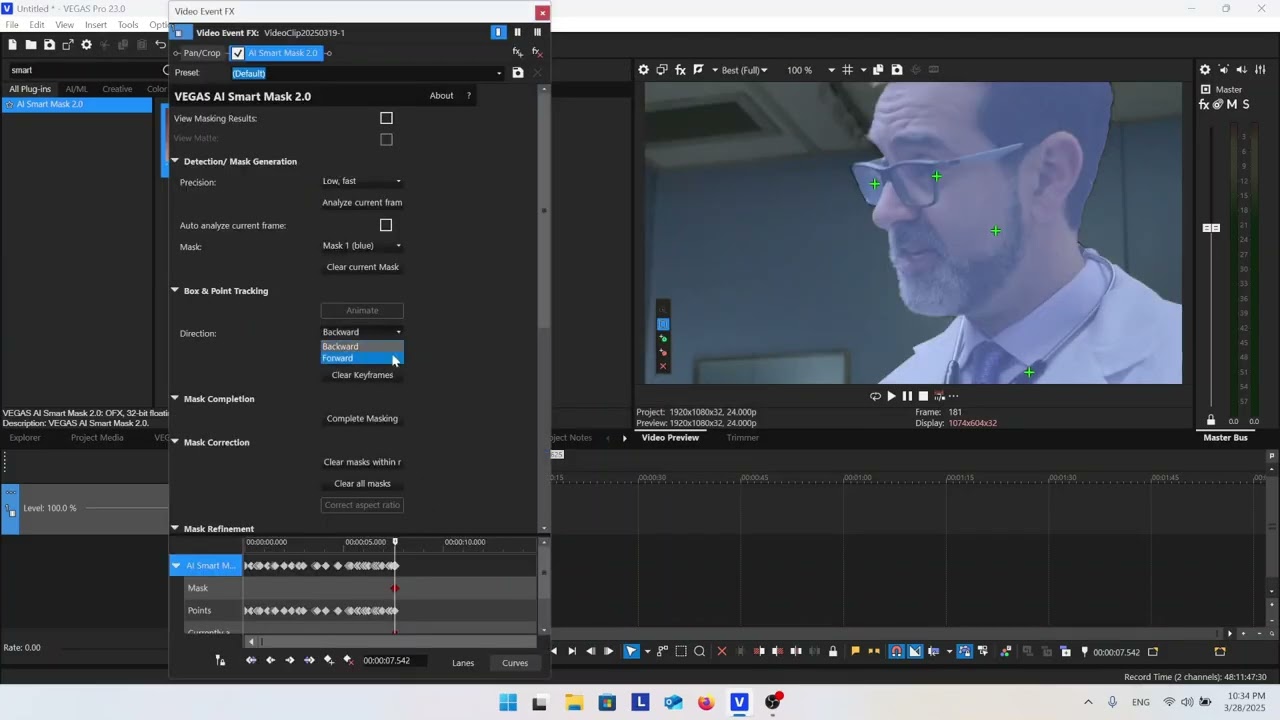
Task: Click Complete Masking button
Action: click(x=362, y=419)
